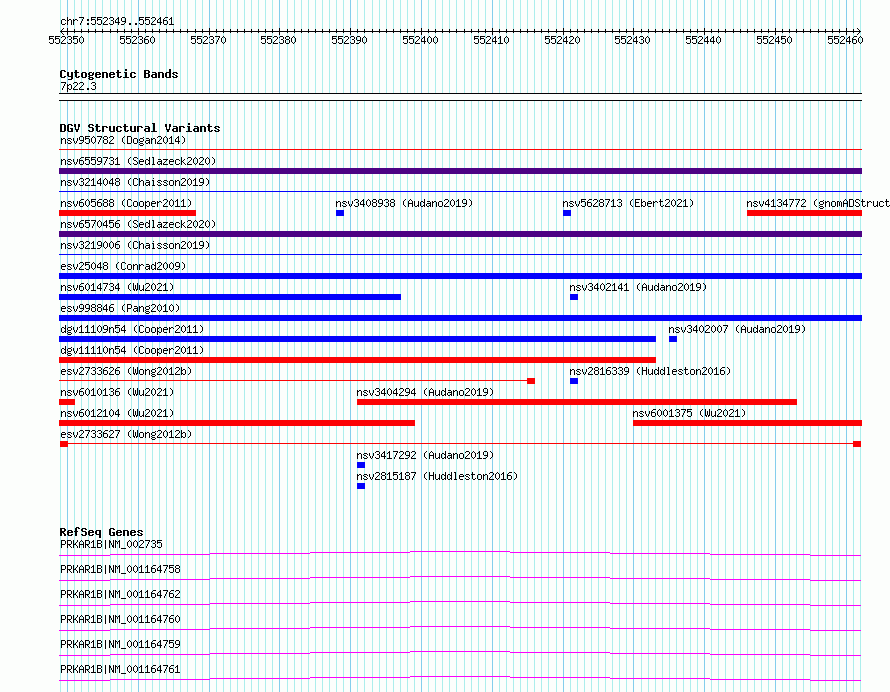Click the nsv605688 (Cooper2011) red bar
The image size is (890, 692).
pyautogui.click(x=127, y=213)
